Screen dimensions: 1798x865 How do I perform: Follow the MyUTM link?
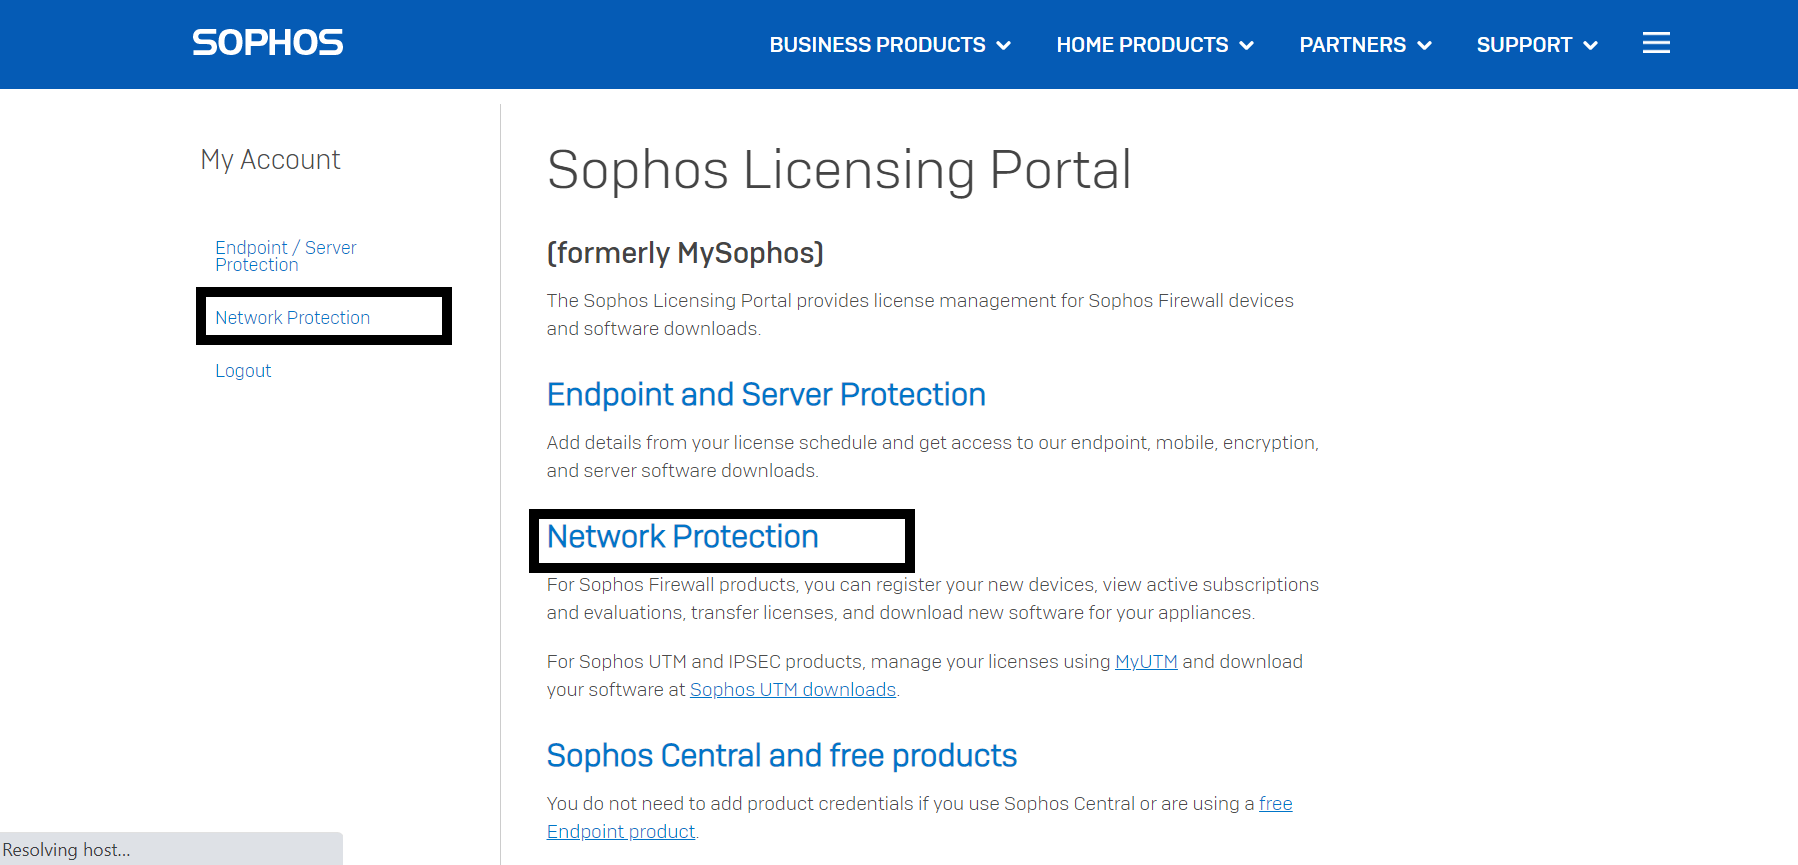pos(1146,662)
